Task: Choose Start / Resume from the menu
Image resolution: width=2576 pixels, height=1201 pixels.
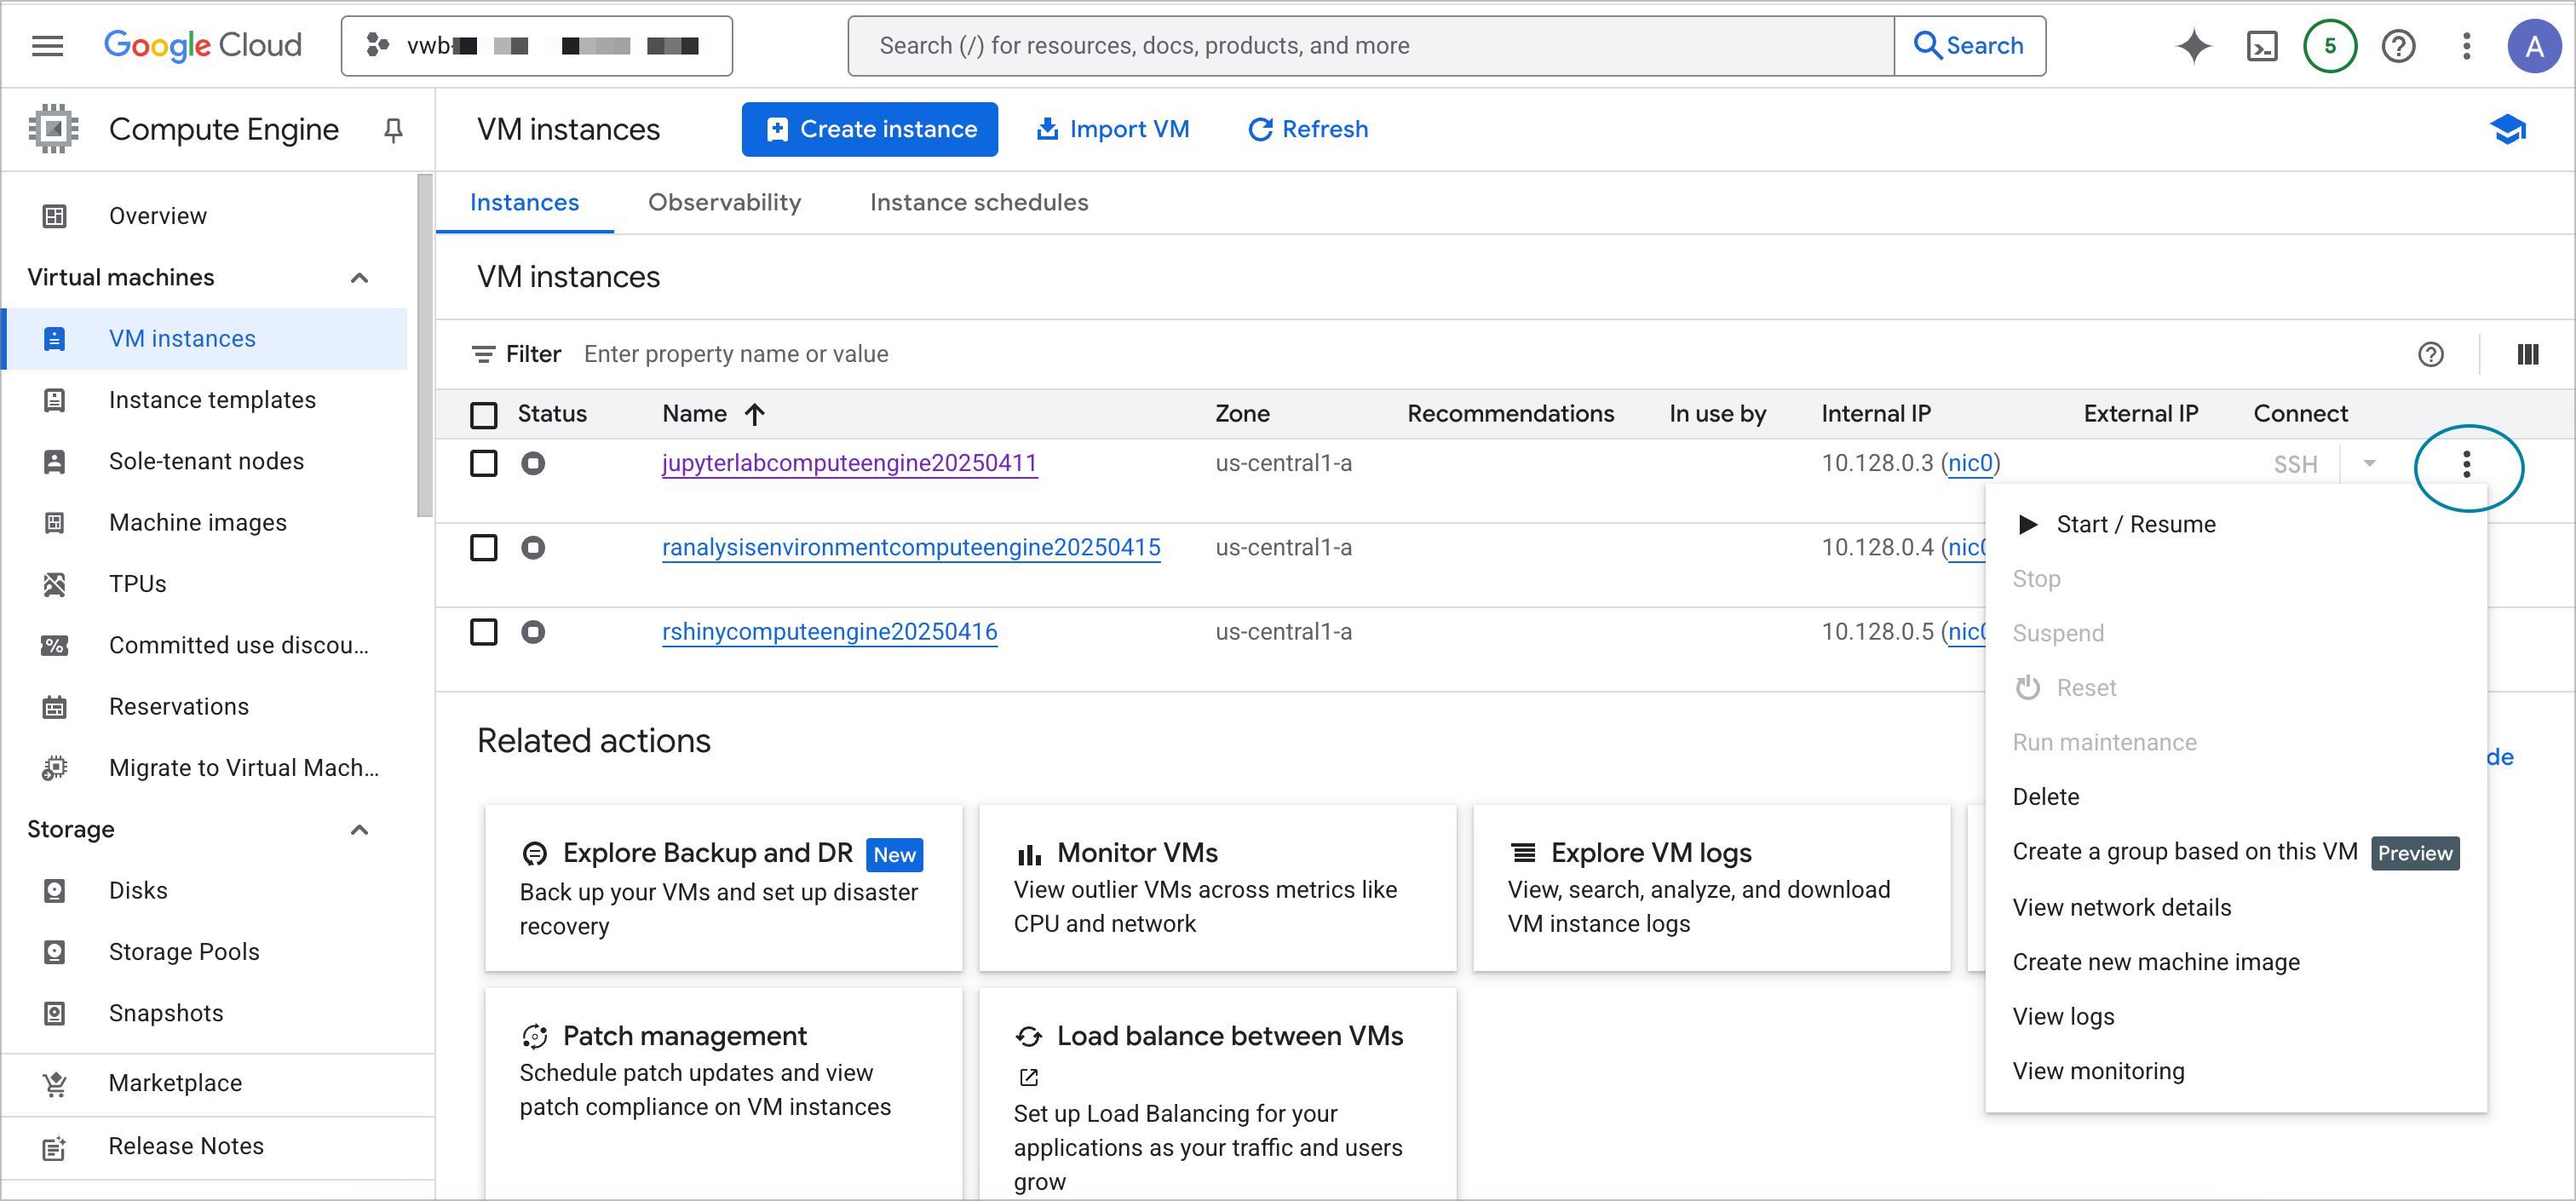Action: [2236, 524]
